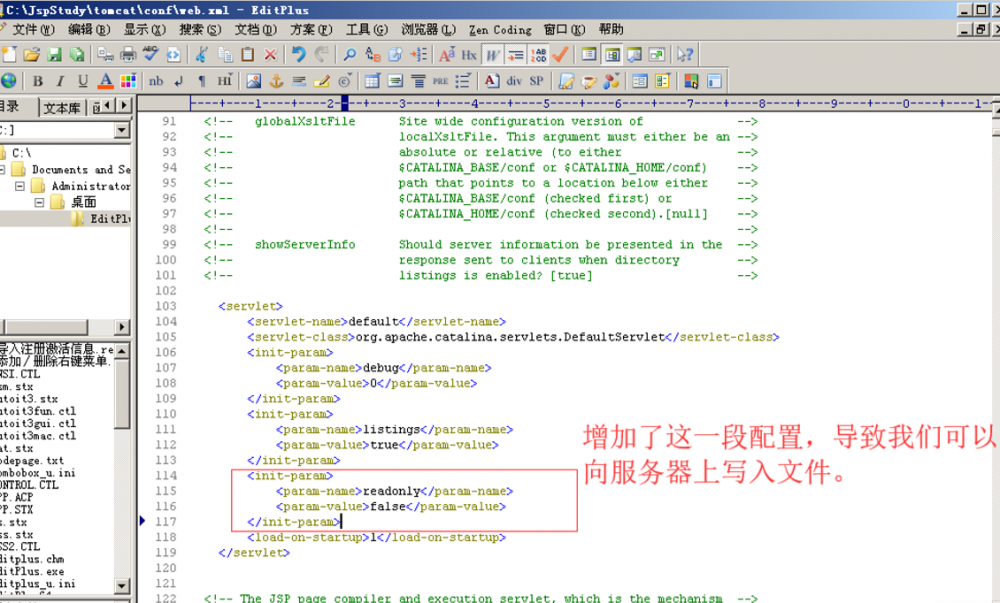Click the Save icon on the toolbar

point(52,55)
